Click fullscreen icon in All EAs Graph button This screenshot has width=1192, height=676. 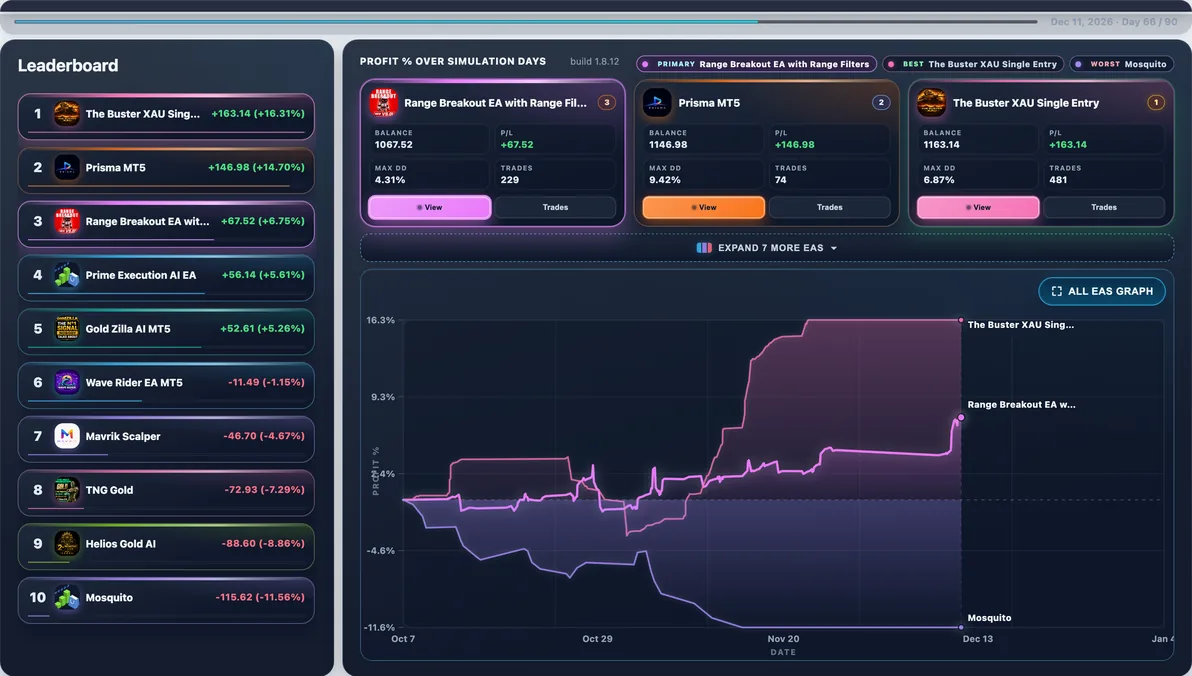pyautogui.click(x=1057, y=291)
